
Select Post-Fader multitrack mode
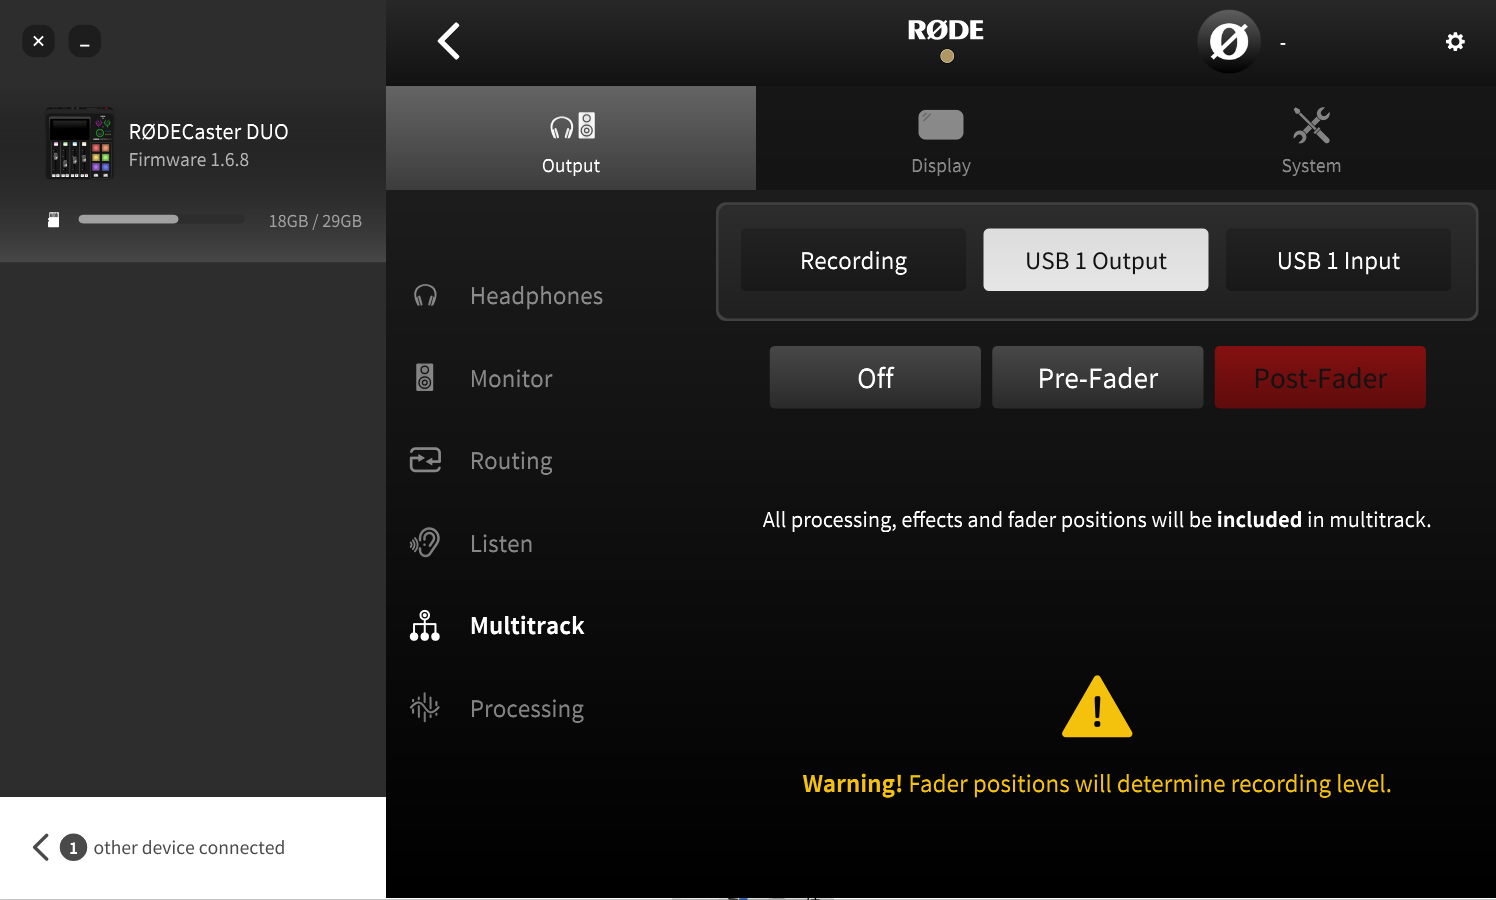1320,377
